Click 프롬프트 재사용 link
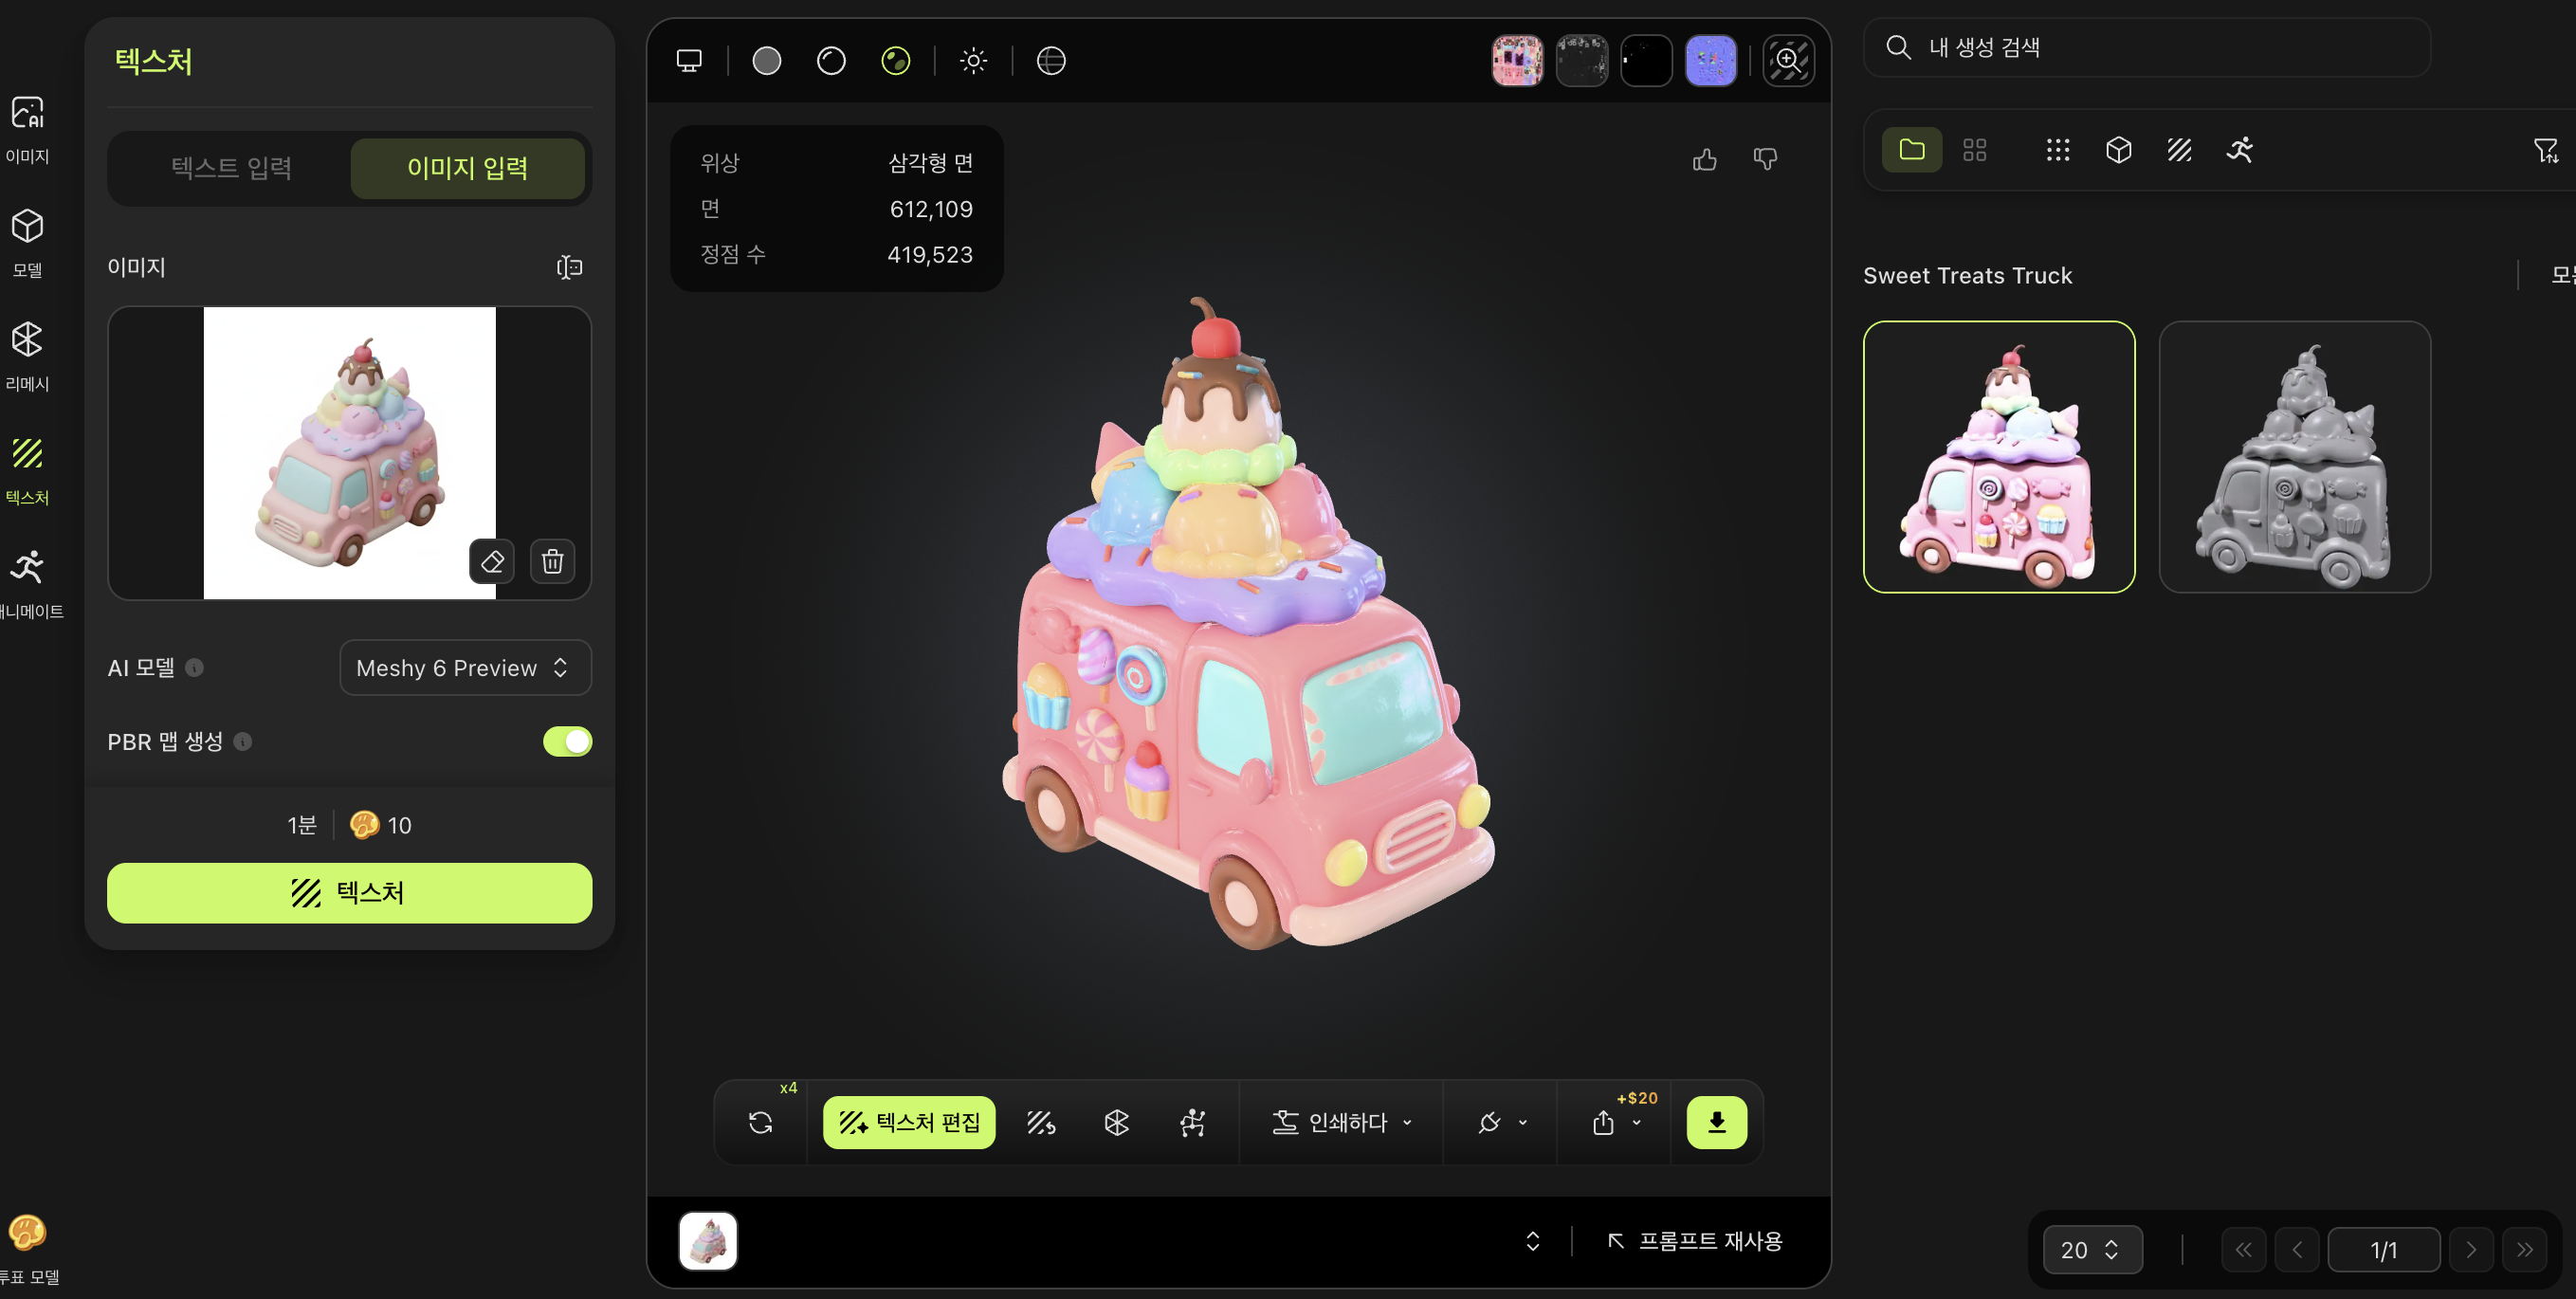This screenshot has height=1299, width=2576. tap(1695, 1240)
